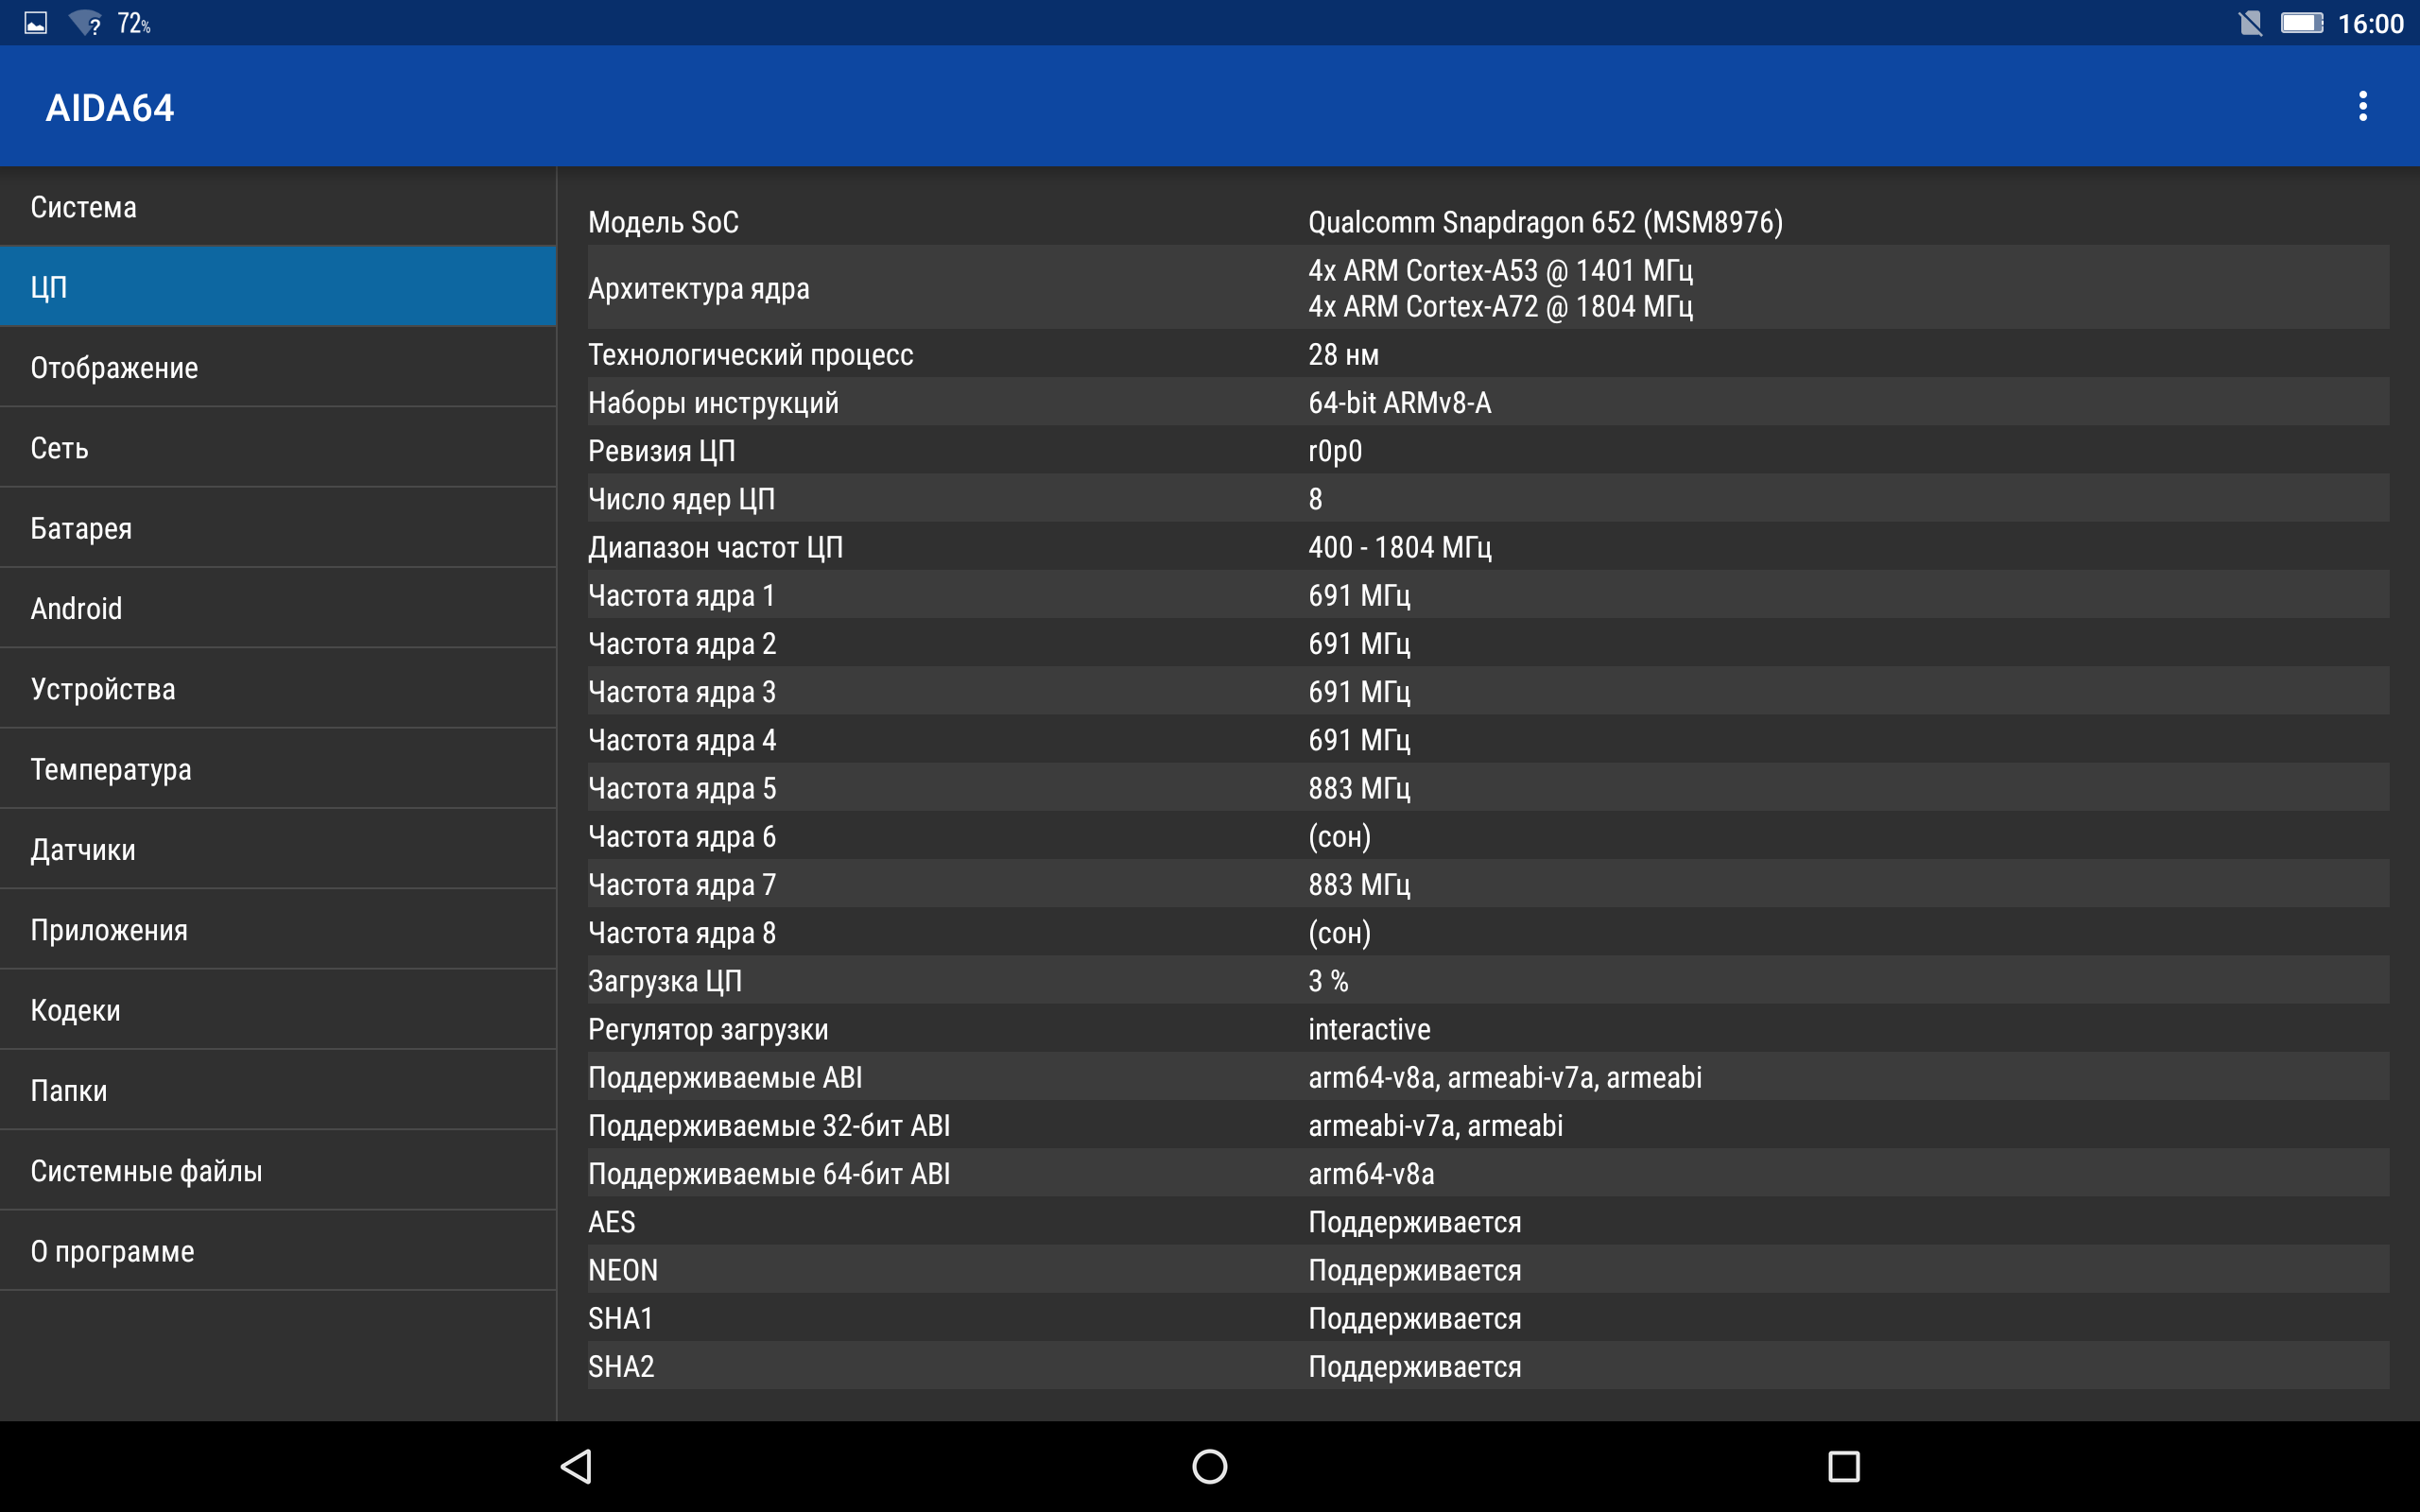Tap the 16:00 clock in status bar

[x=2370, y=24]
